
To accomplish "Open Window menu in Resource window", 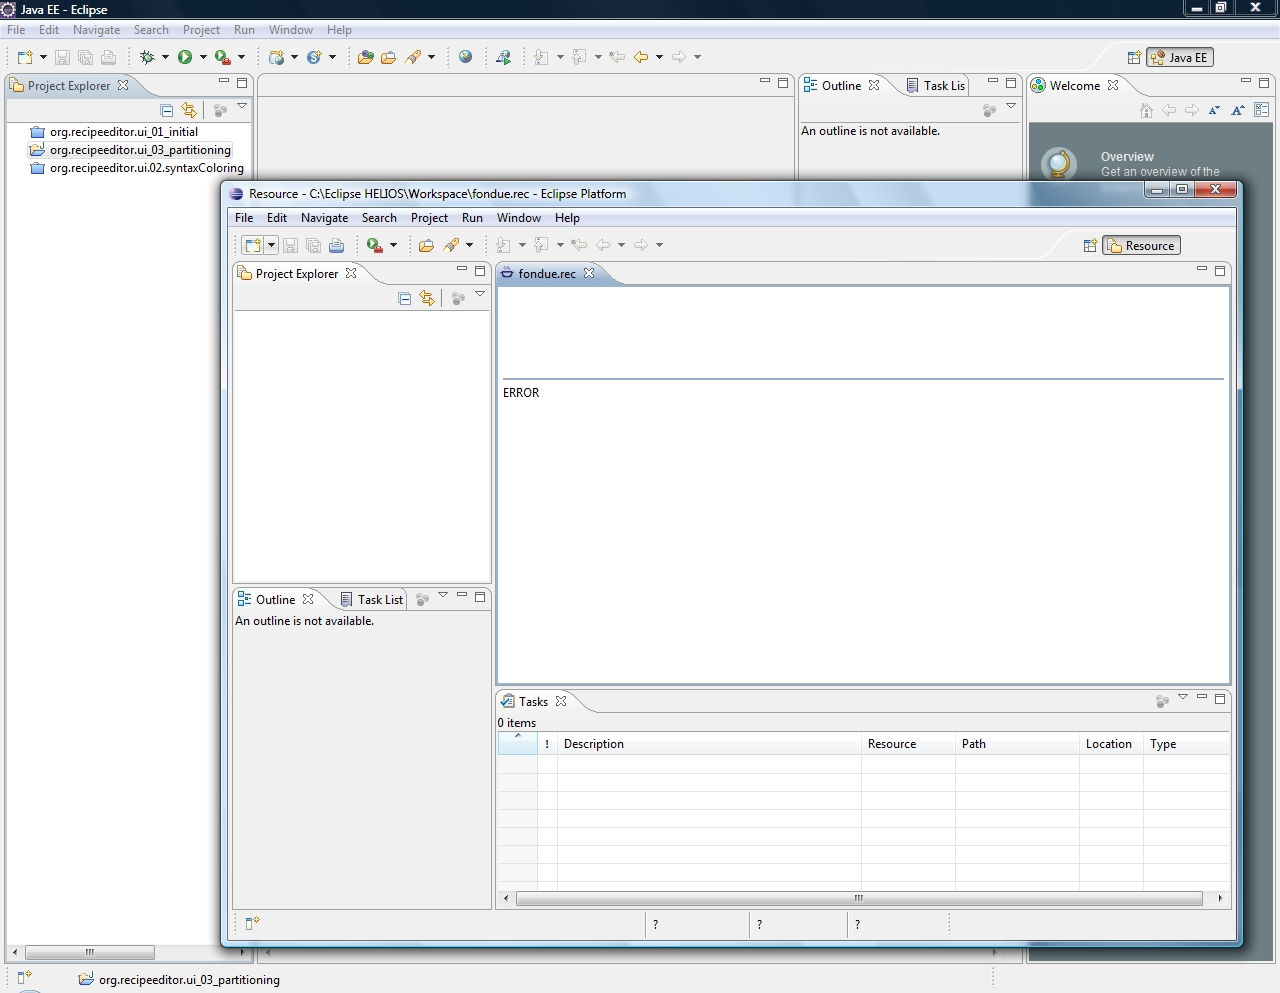I will pyautogui.click(x=519, y=218).
